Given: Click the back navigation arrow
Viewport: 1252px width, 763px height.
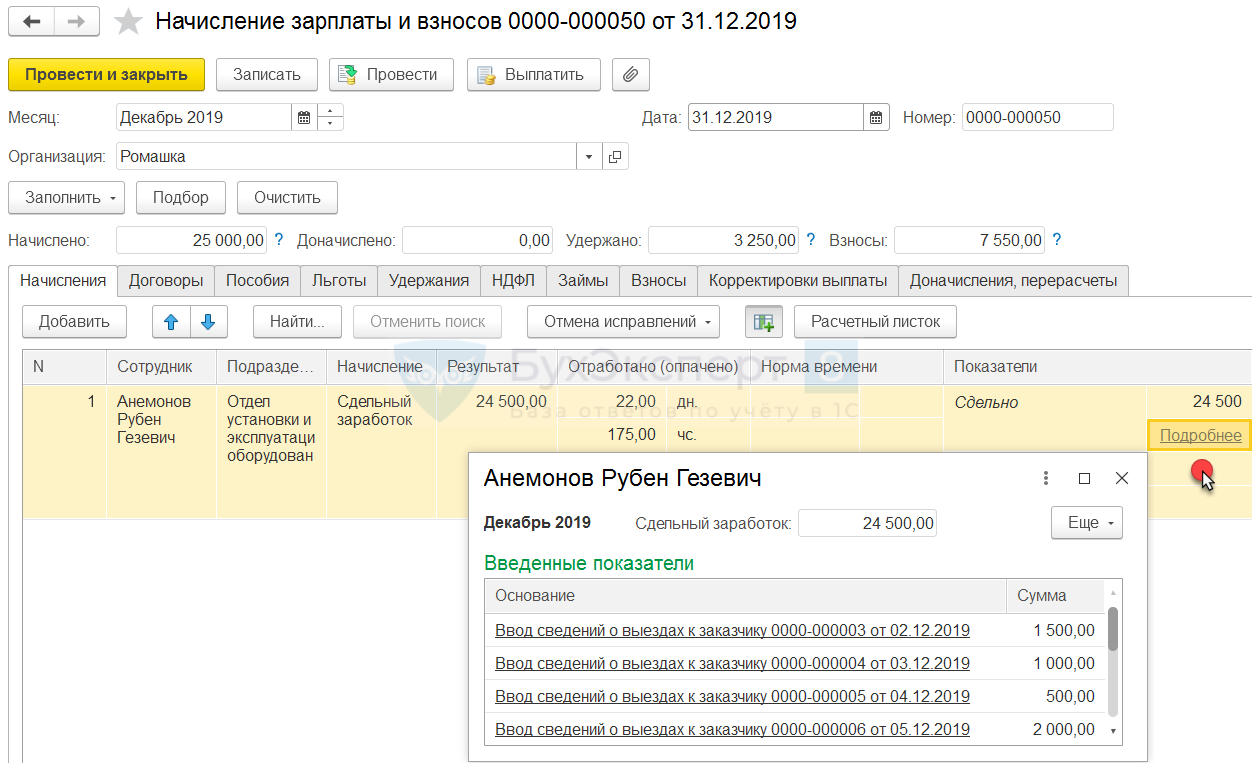Looking at the screenshot, I should [x=32, y=22].
